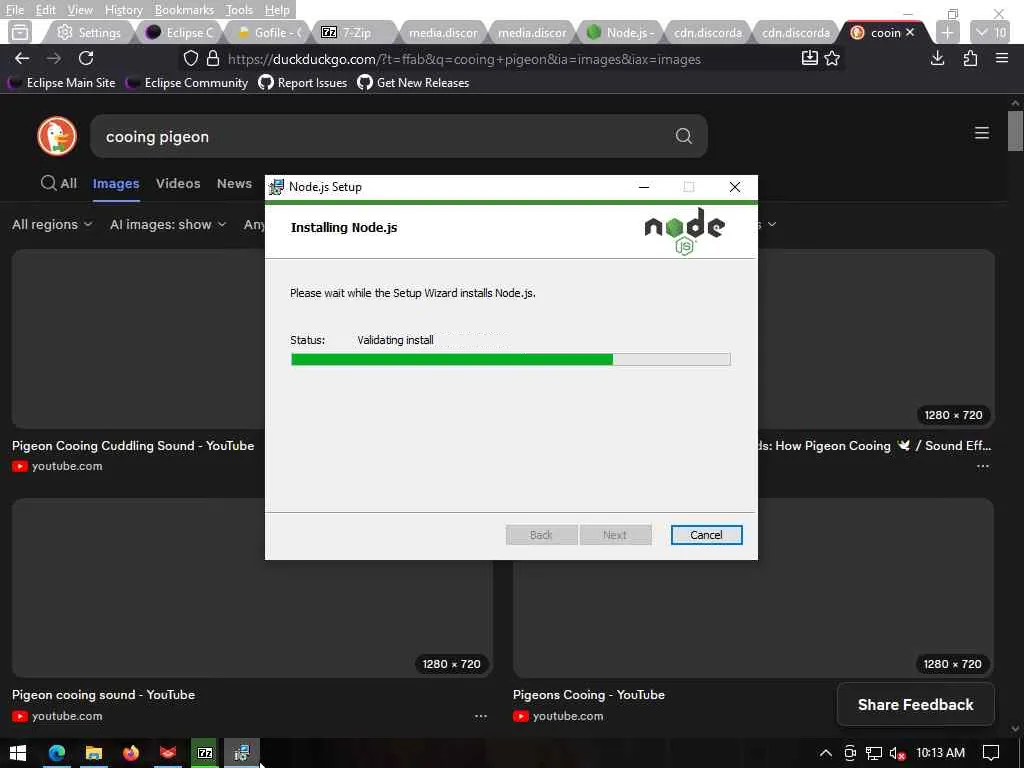
Task: Open the network tray icon
Action: click(874, 754)
